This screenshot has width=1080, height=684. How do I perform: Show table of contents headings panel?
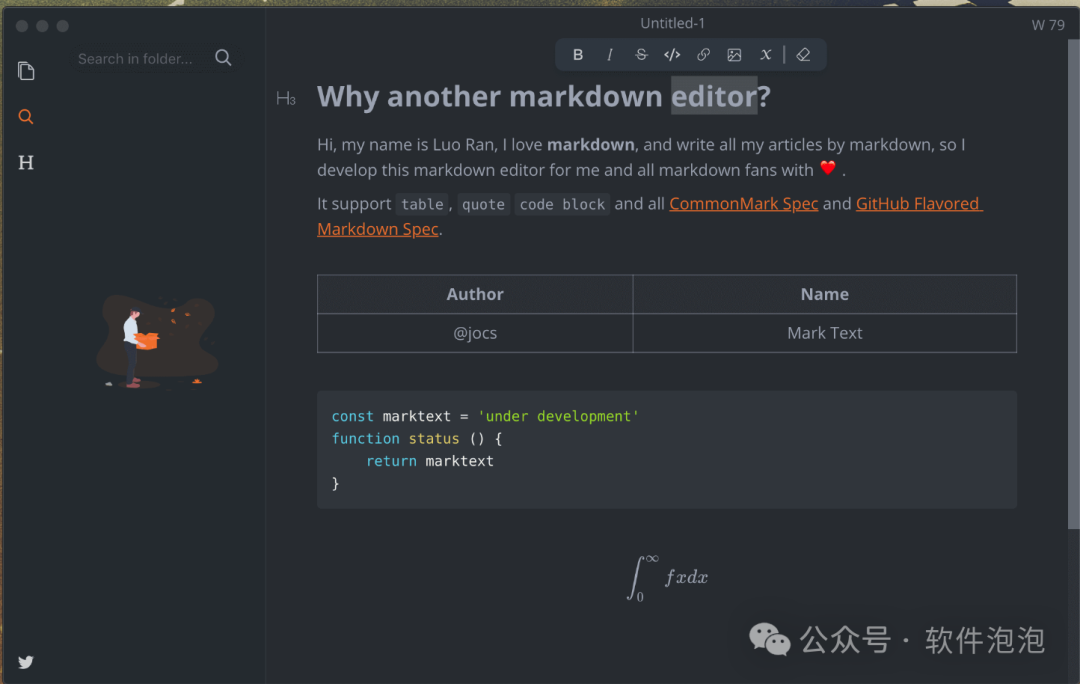(26, 163)
